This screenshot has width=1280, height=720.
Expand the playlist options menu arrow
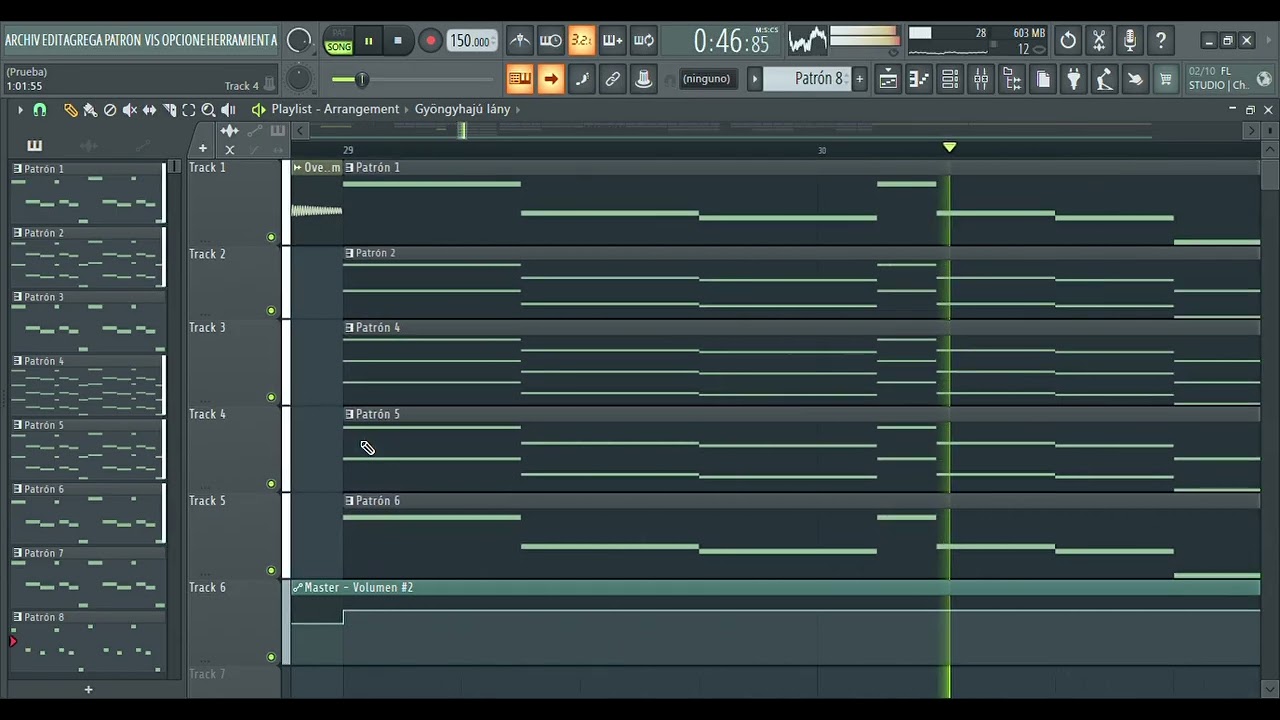[x=19, y=110]
